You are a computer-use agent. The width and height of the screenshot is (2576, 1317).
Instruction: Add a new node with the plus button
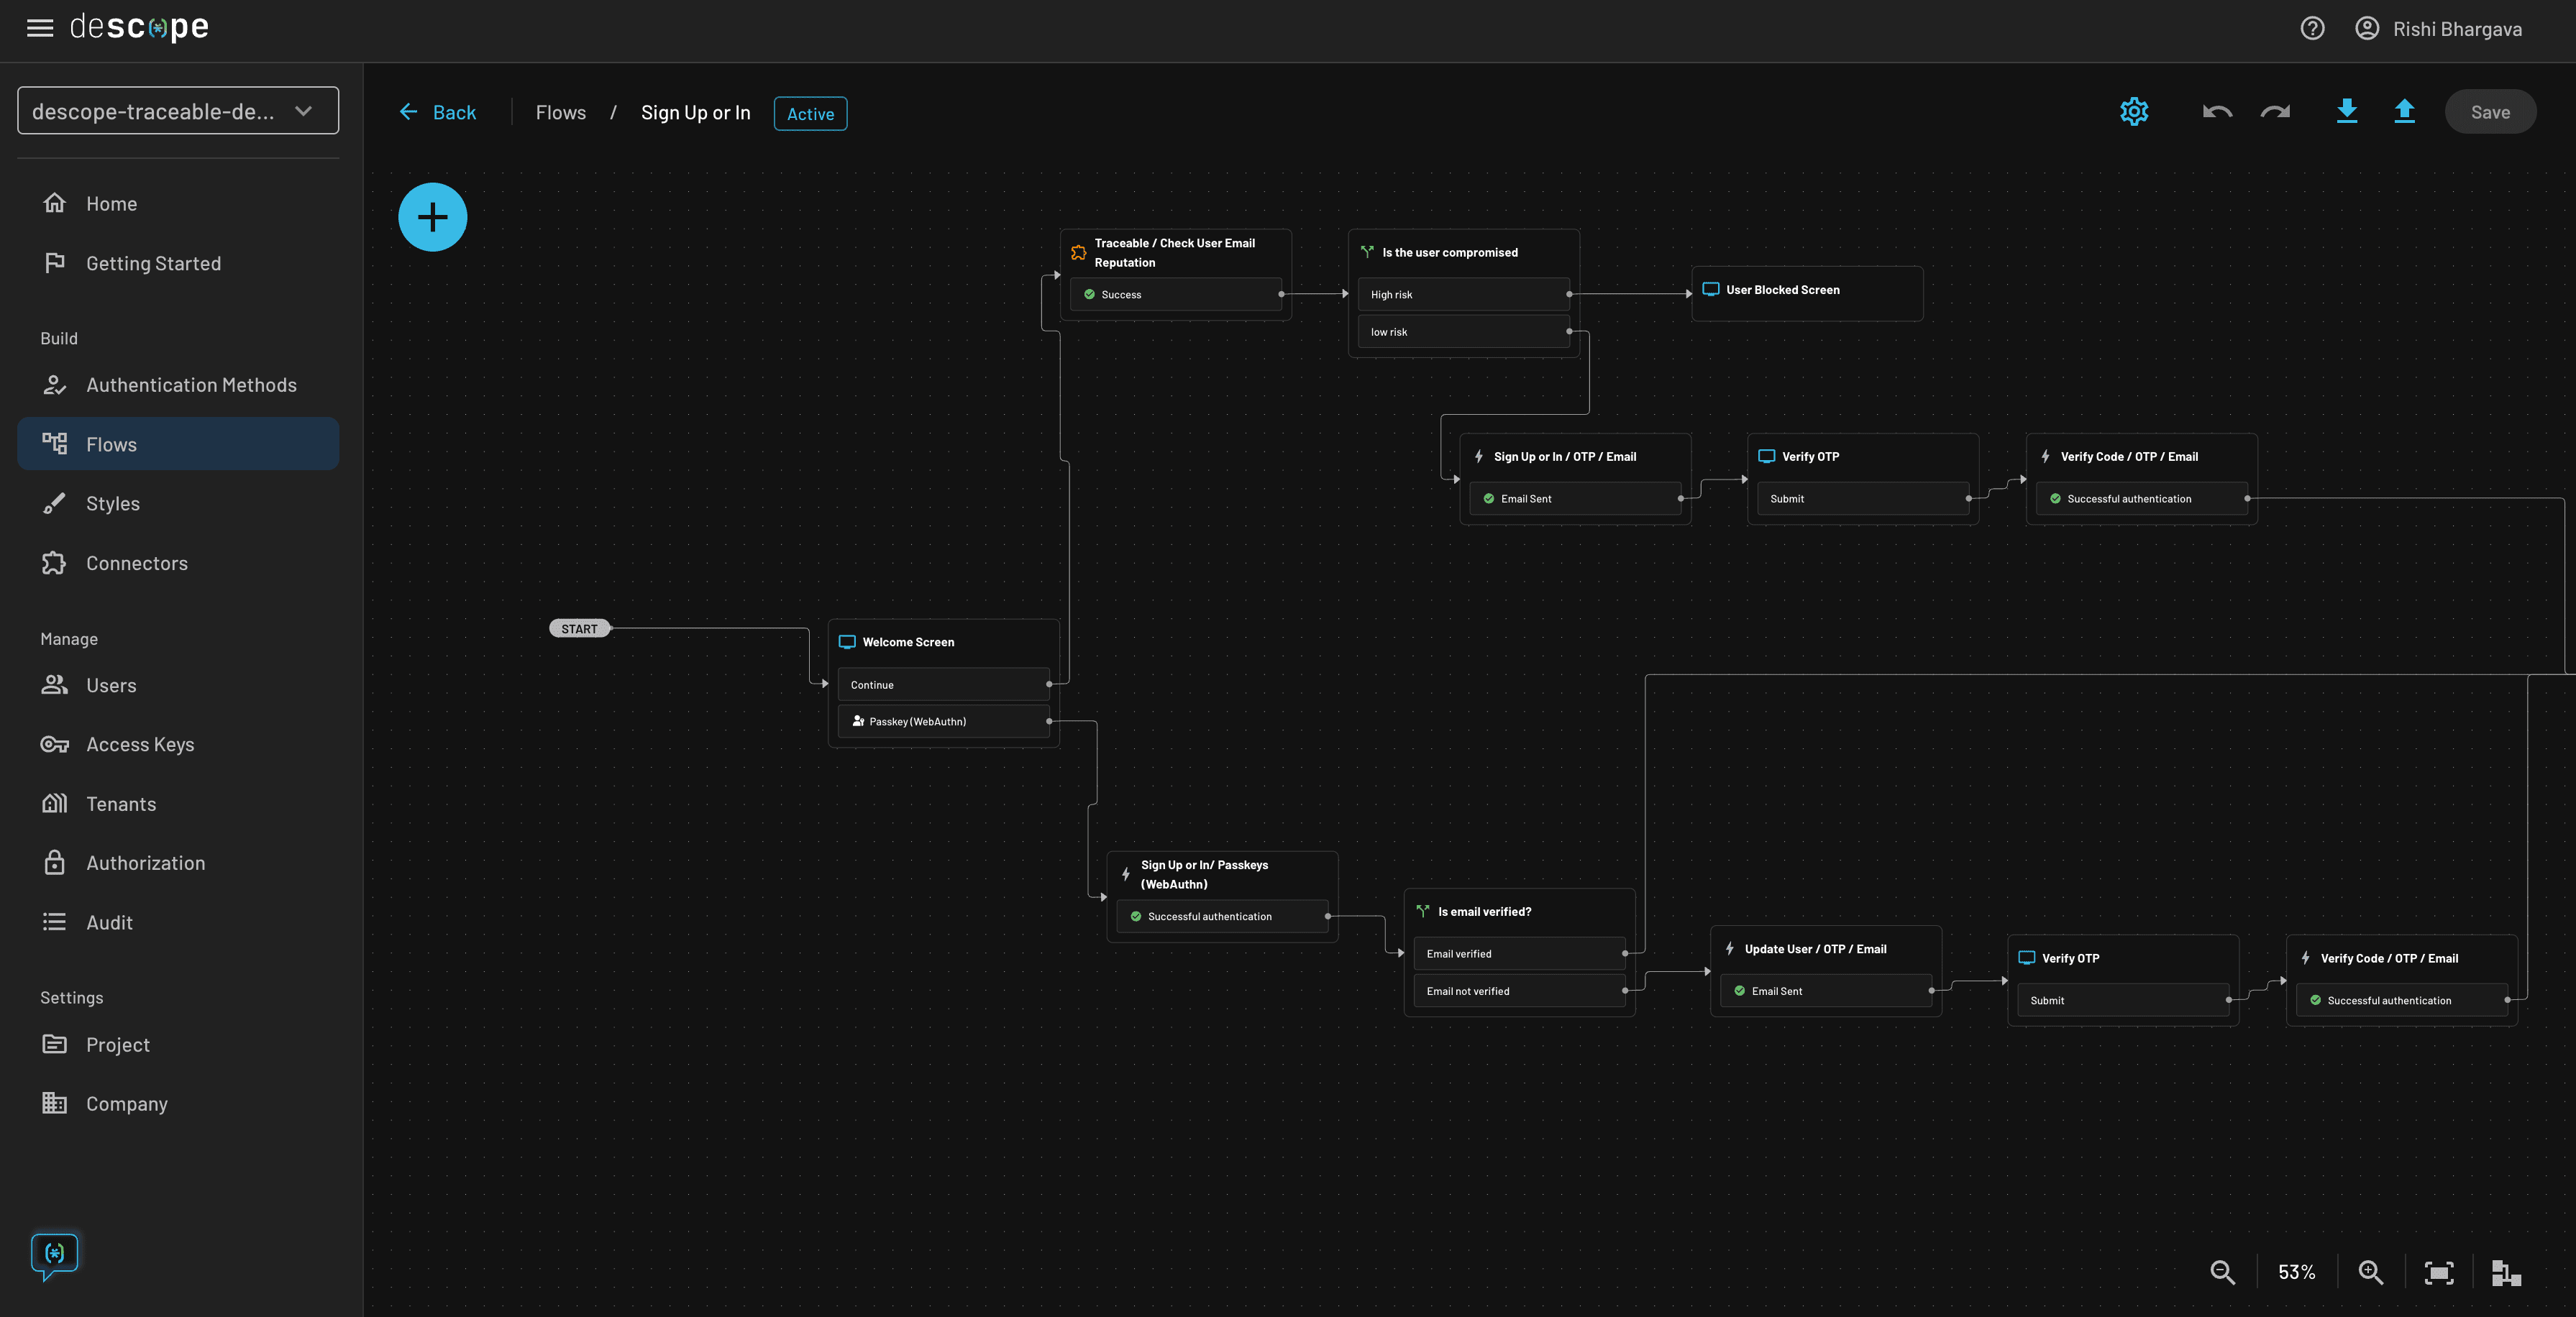432,216
